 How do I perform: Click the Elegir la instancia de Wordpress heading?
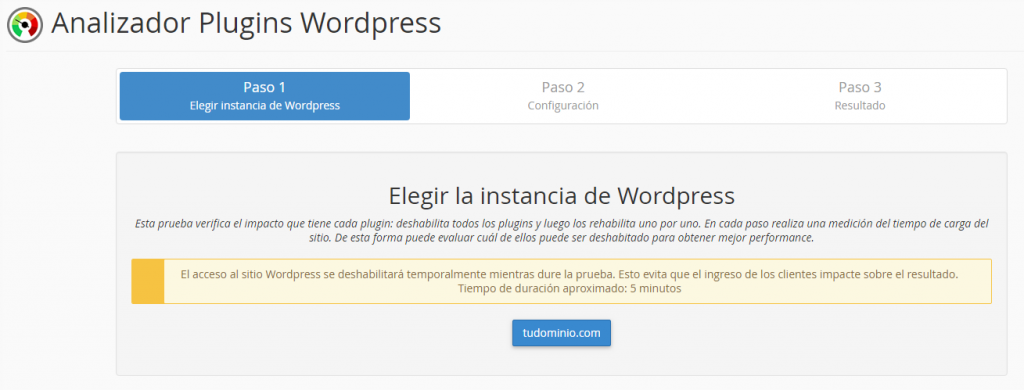pos(562,195)
